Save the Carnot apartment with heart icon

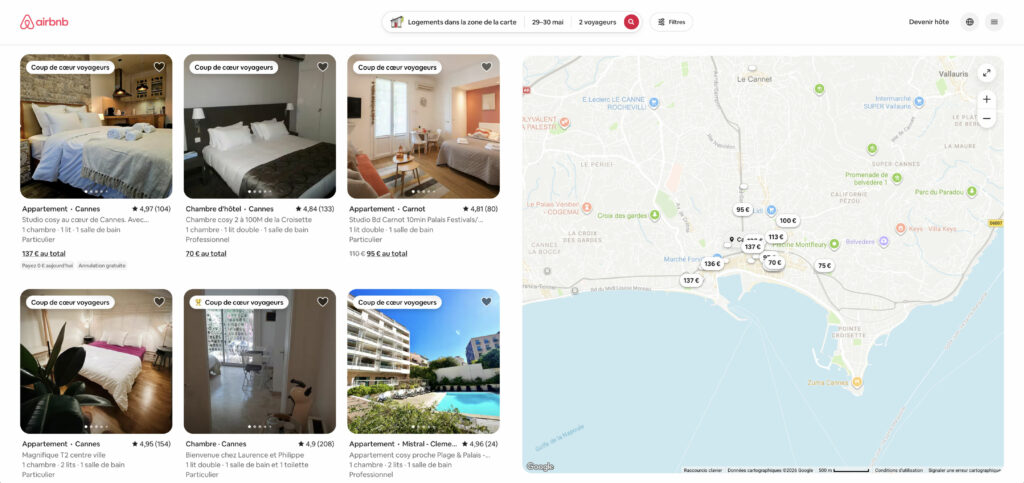point(486,67)
